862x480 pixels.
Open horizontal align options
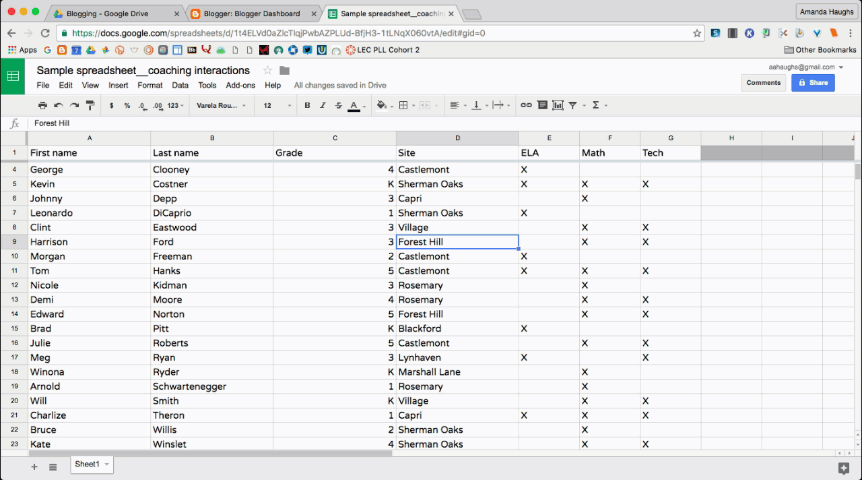click(457, 105)
